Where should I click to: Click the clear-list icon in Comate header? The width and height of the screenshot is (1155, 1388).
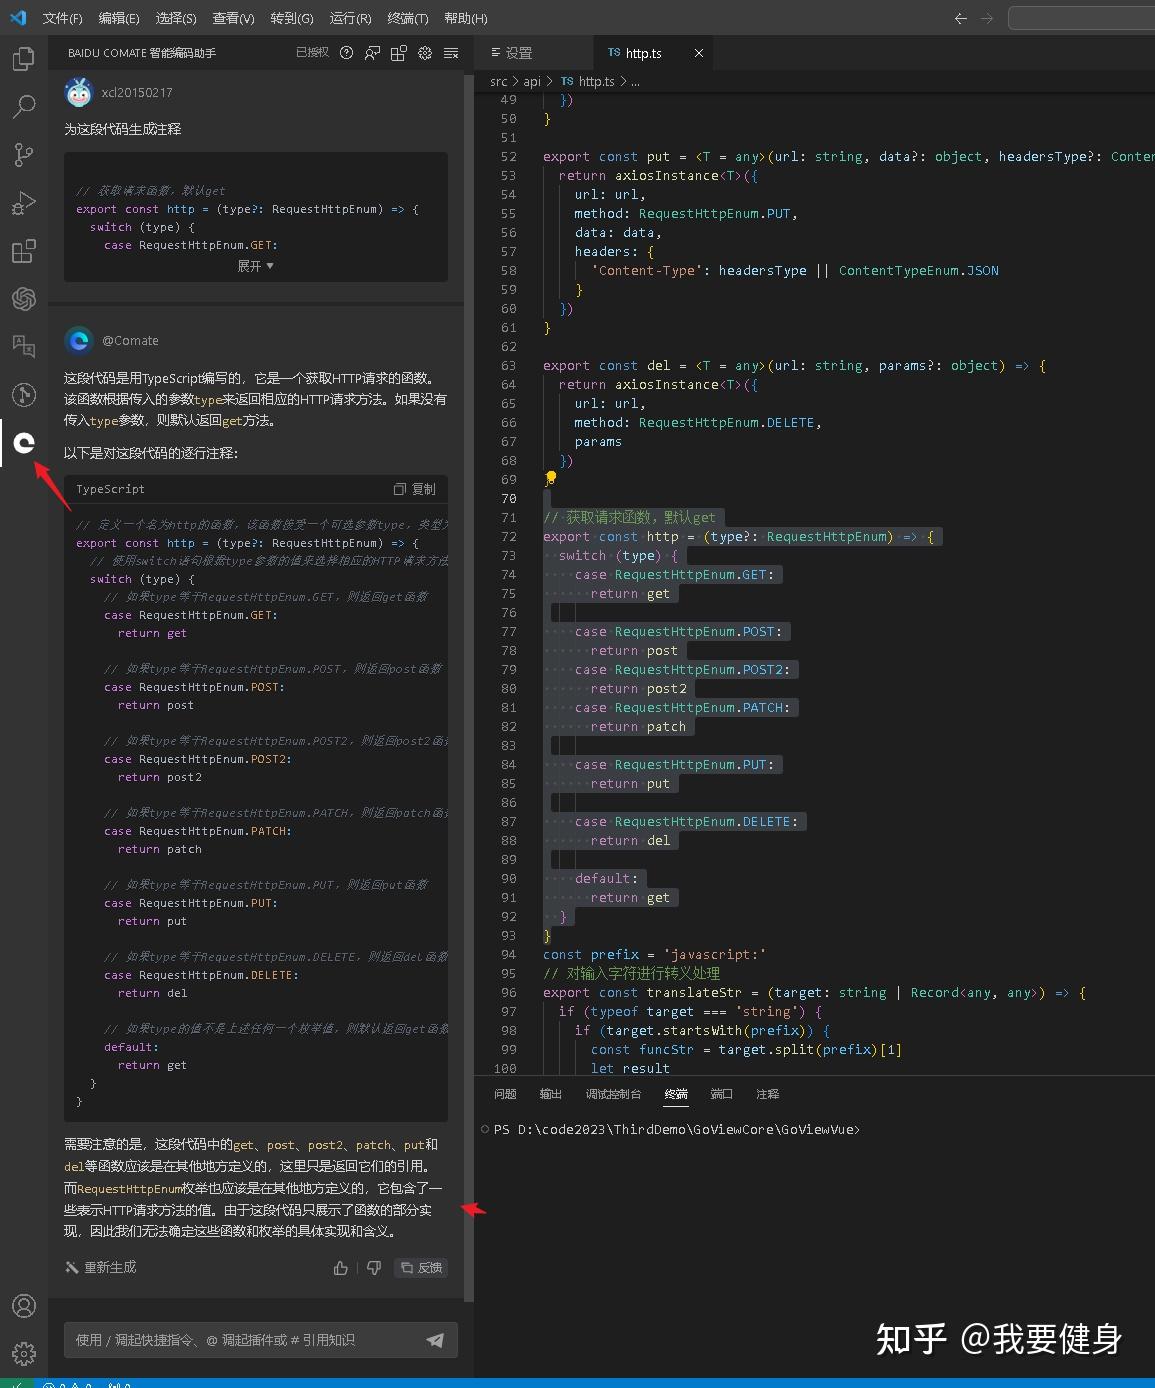coord(451,53)
